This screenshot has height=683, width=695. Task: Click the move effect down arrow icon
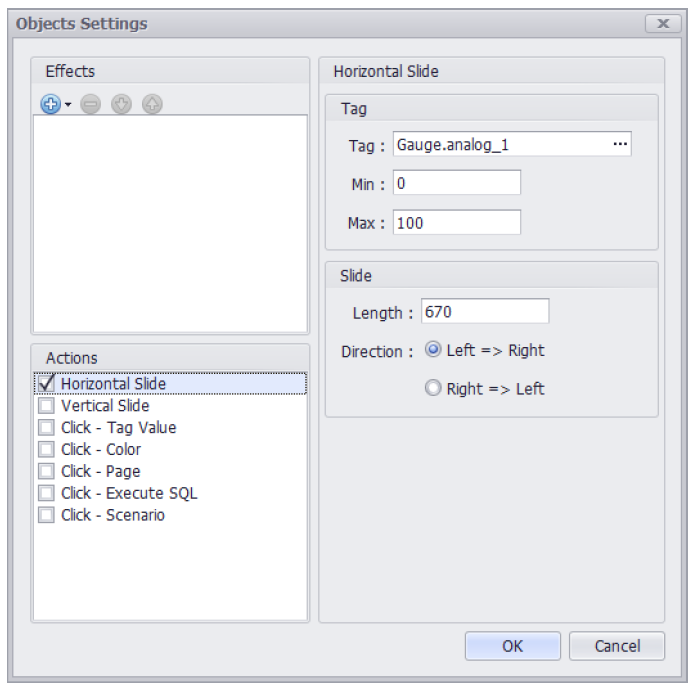click(x=121, y=104)
